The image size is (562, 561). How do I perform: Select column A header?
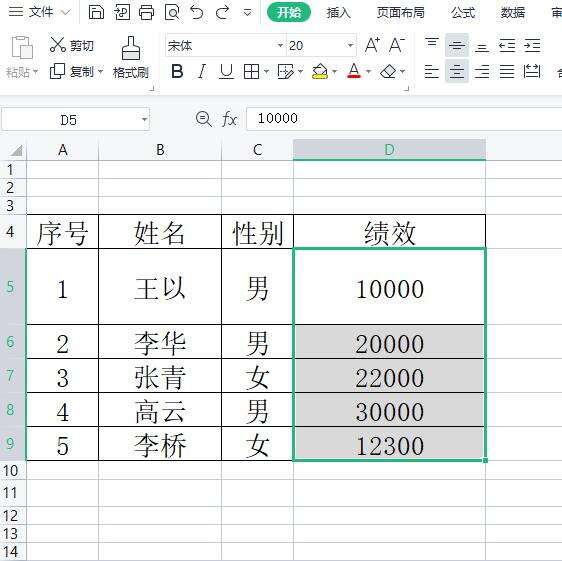(63, 150)
